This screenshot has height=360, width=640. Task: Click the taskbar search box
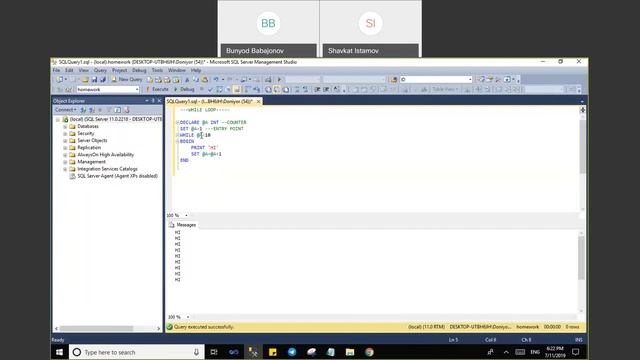tap(137, 352)
